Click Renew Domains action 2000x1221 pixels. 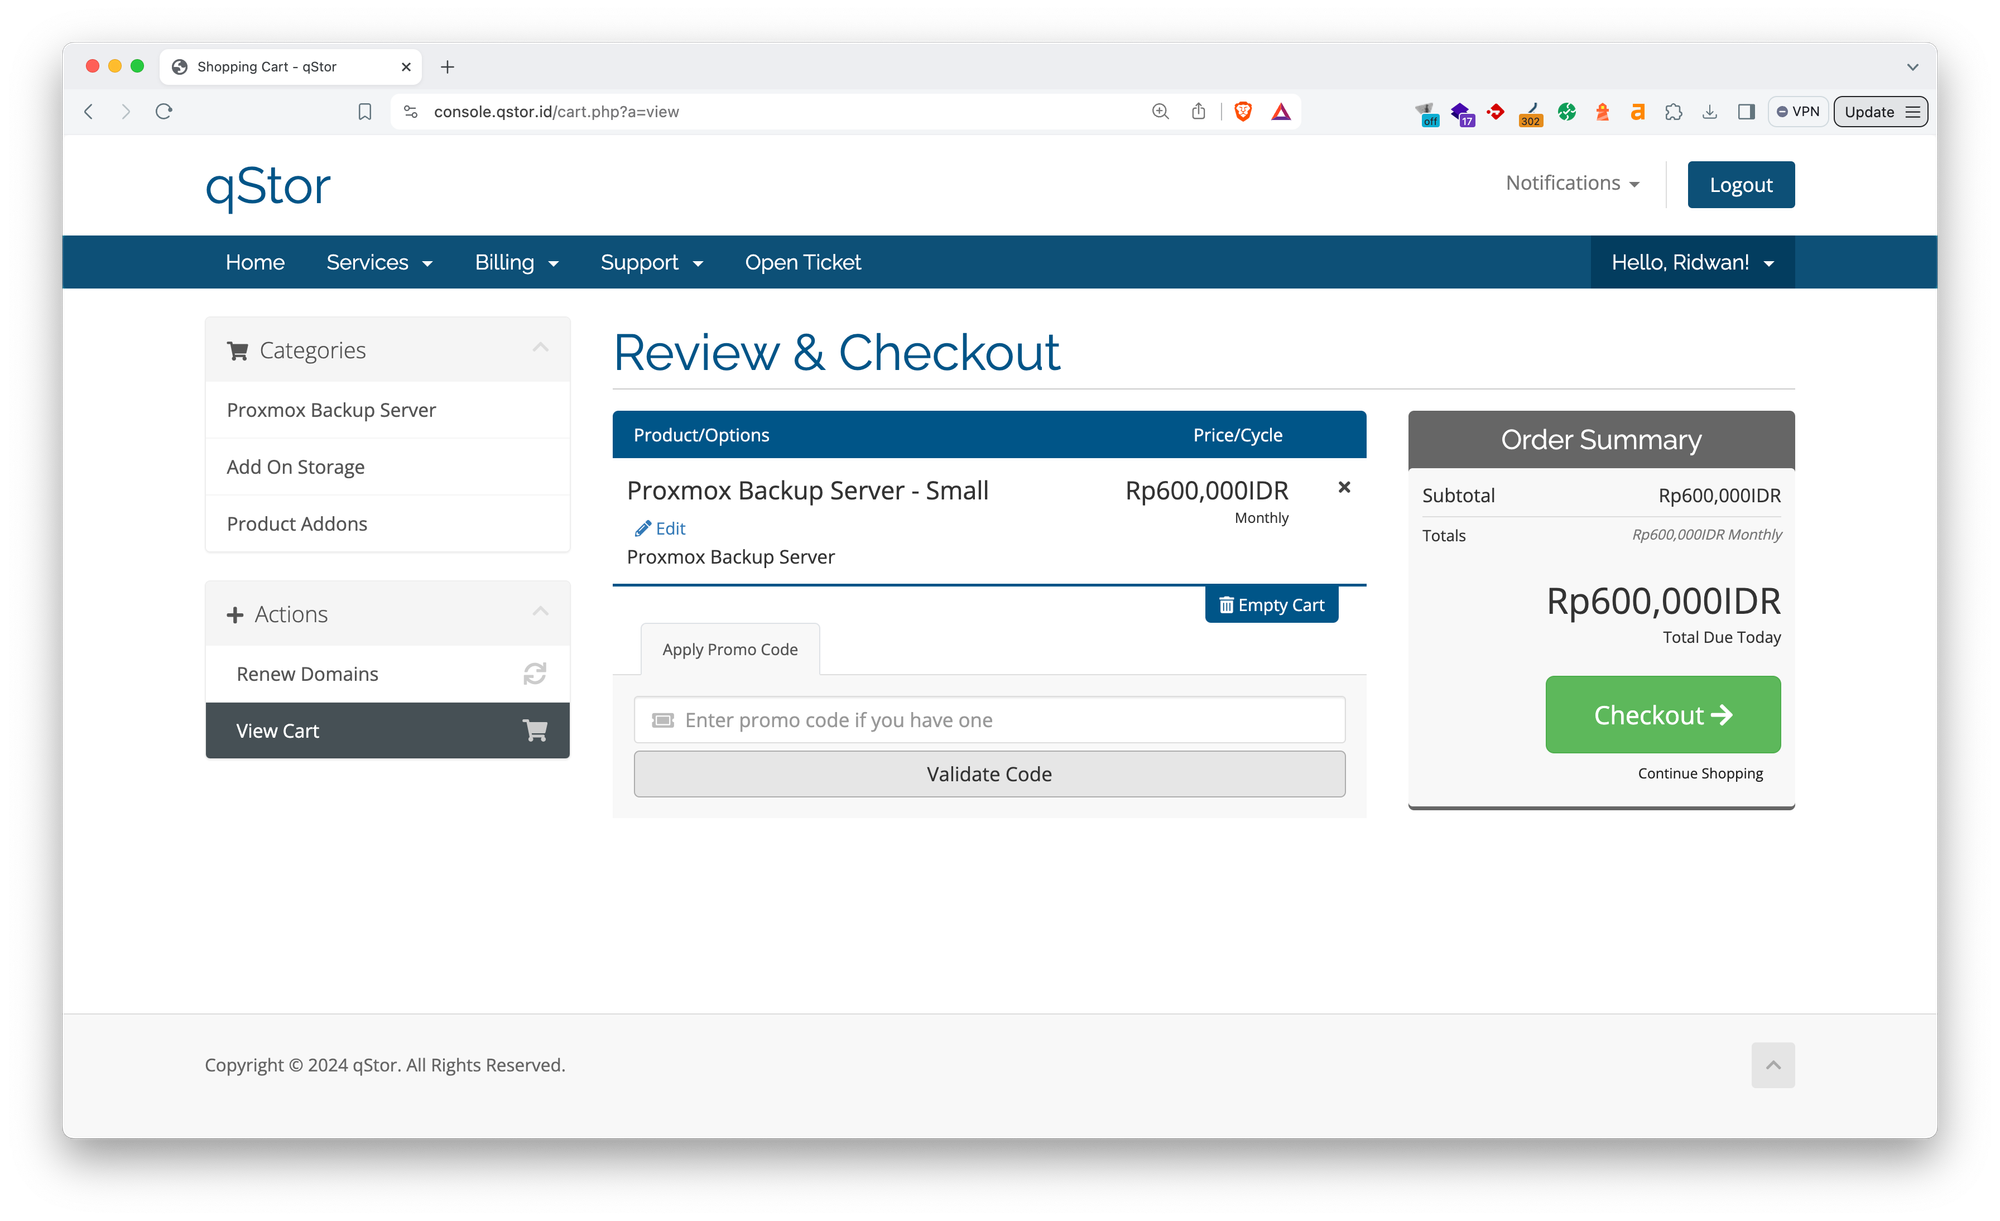(x=388, y=674)
